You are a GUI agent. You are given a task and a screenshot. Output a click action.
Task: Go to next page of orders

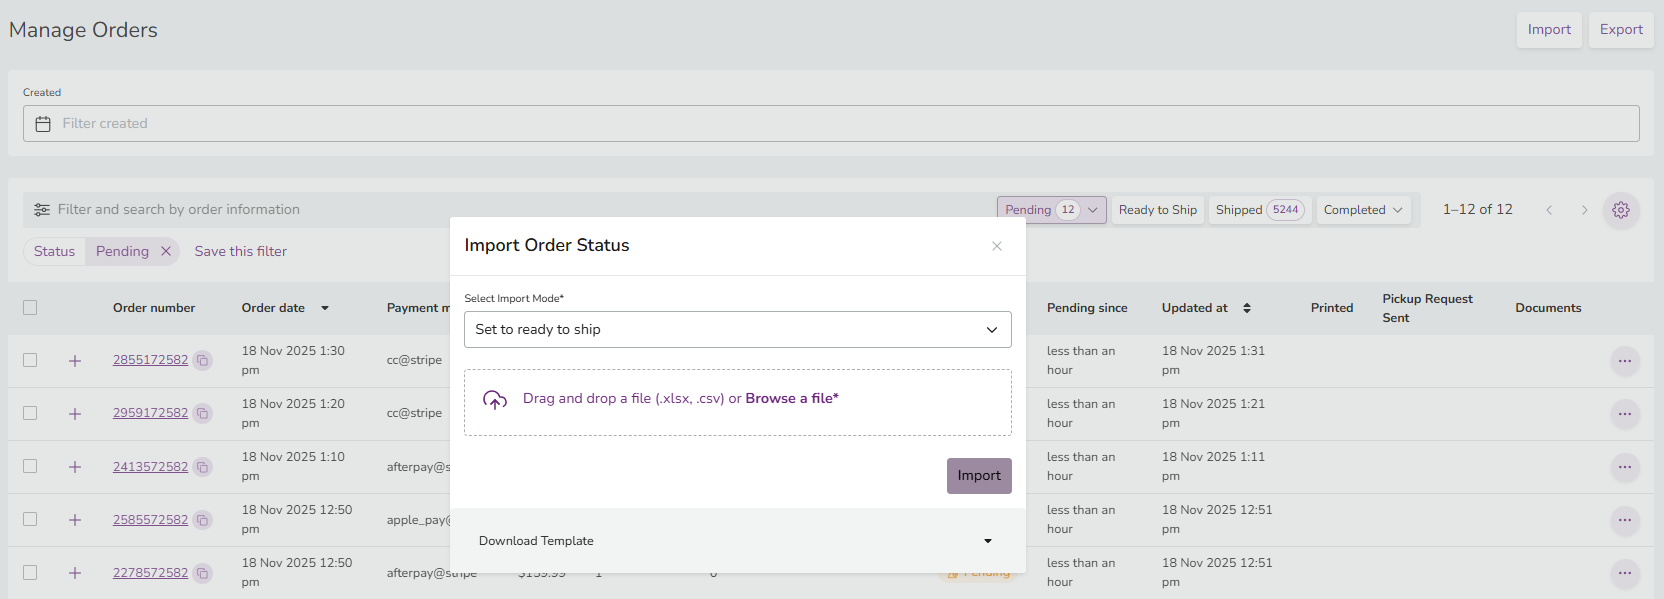coord(1584,210)
